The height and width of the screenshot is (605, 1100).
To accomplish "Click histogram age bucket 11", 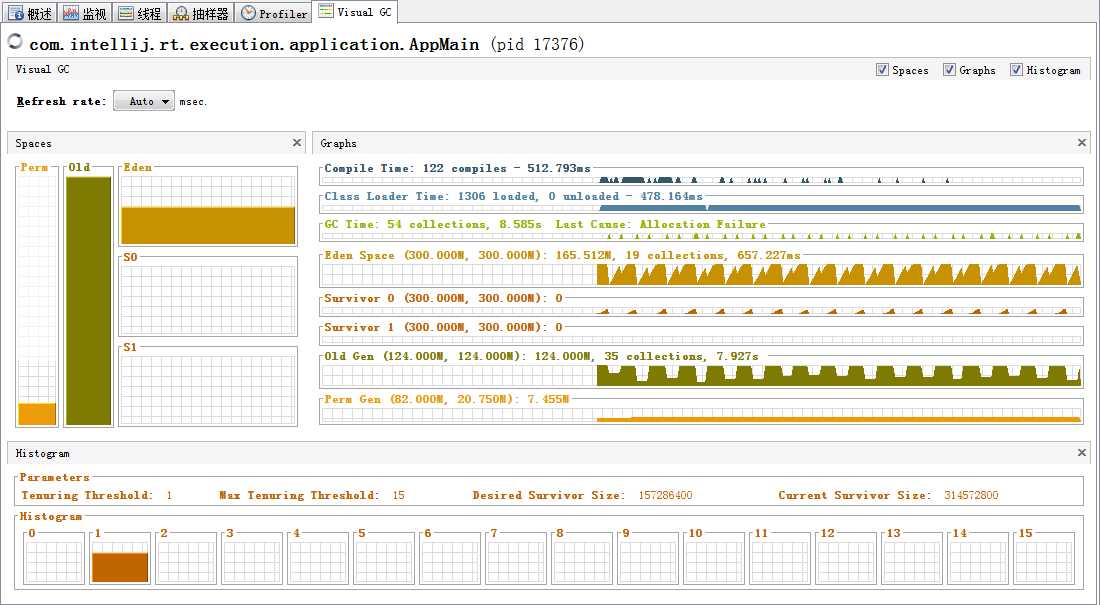I will [781, 558].
